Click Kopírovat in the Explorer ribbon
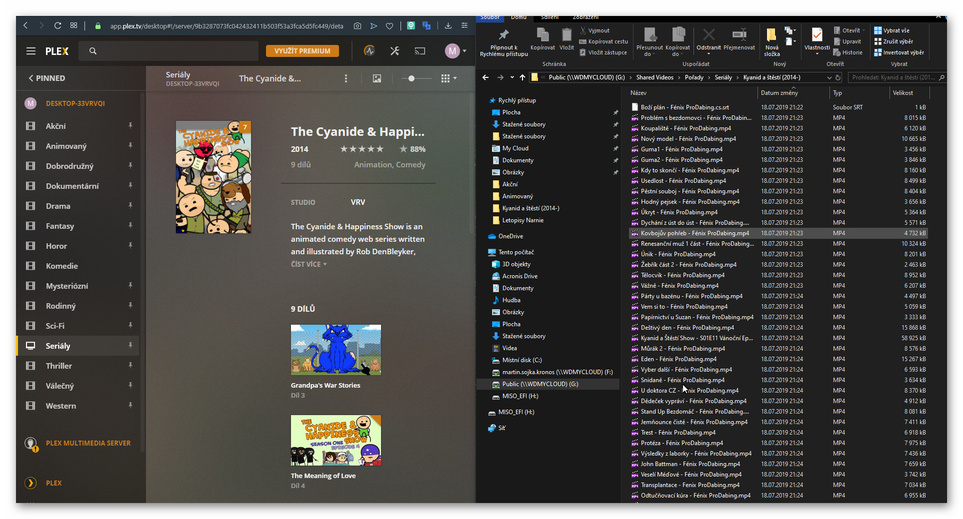 coord(542,39)
